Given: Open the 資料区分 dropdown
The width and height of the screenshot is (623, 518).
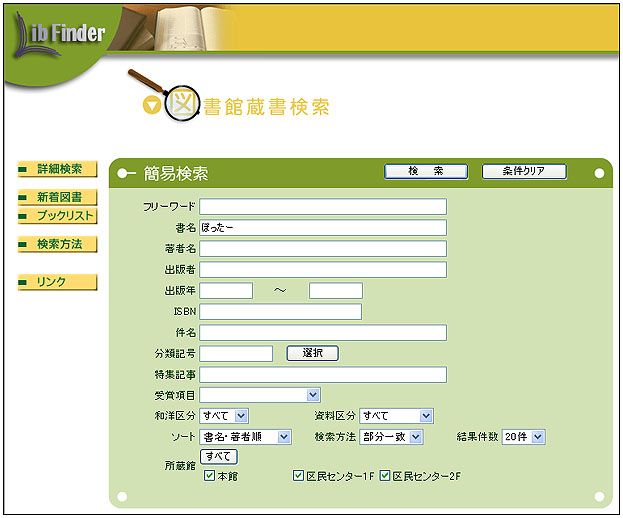Looking at the screenshot, I should point(396,416).
